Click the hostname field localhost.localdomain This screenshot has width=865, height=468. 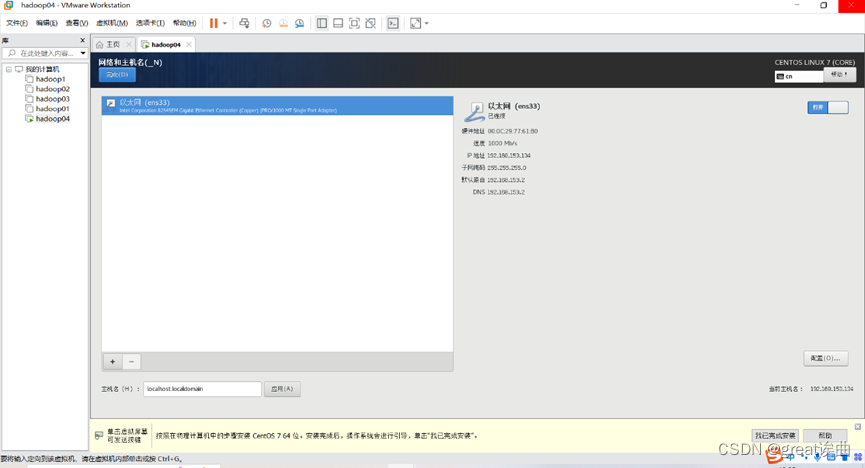pos(202,389)
